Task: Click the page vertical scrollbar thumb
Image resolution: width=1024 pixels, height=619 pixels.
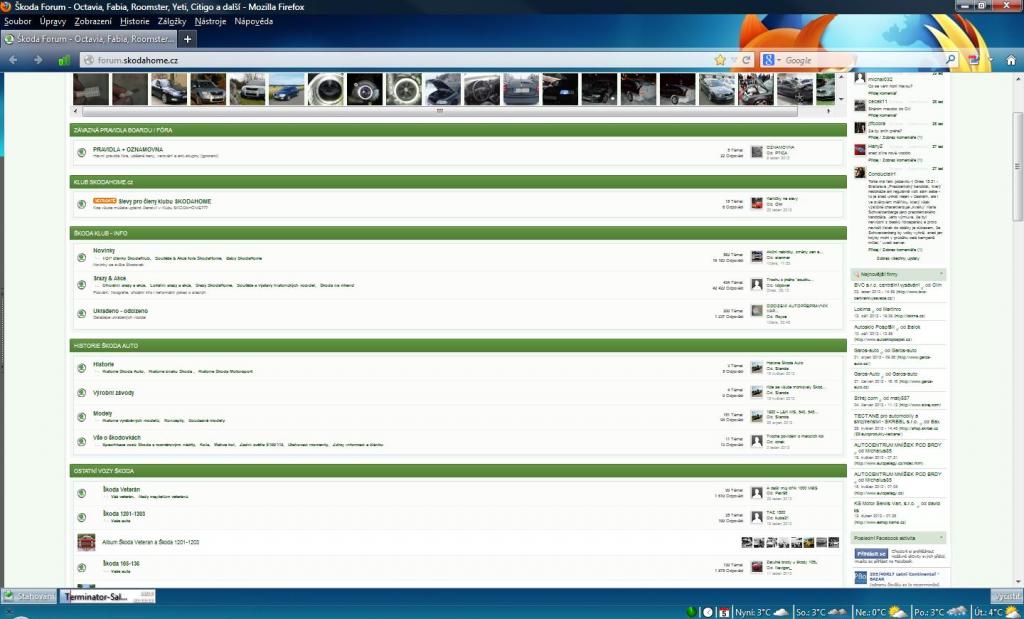Action: click(1017, 167)
